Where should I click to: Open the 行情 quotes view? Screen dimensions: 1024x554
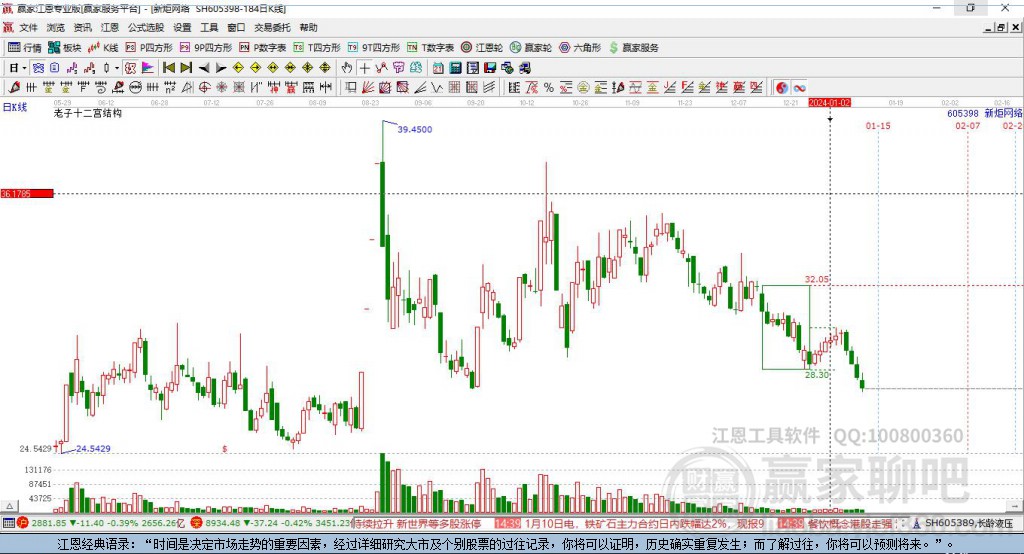(x=25, y=48)
